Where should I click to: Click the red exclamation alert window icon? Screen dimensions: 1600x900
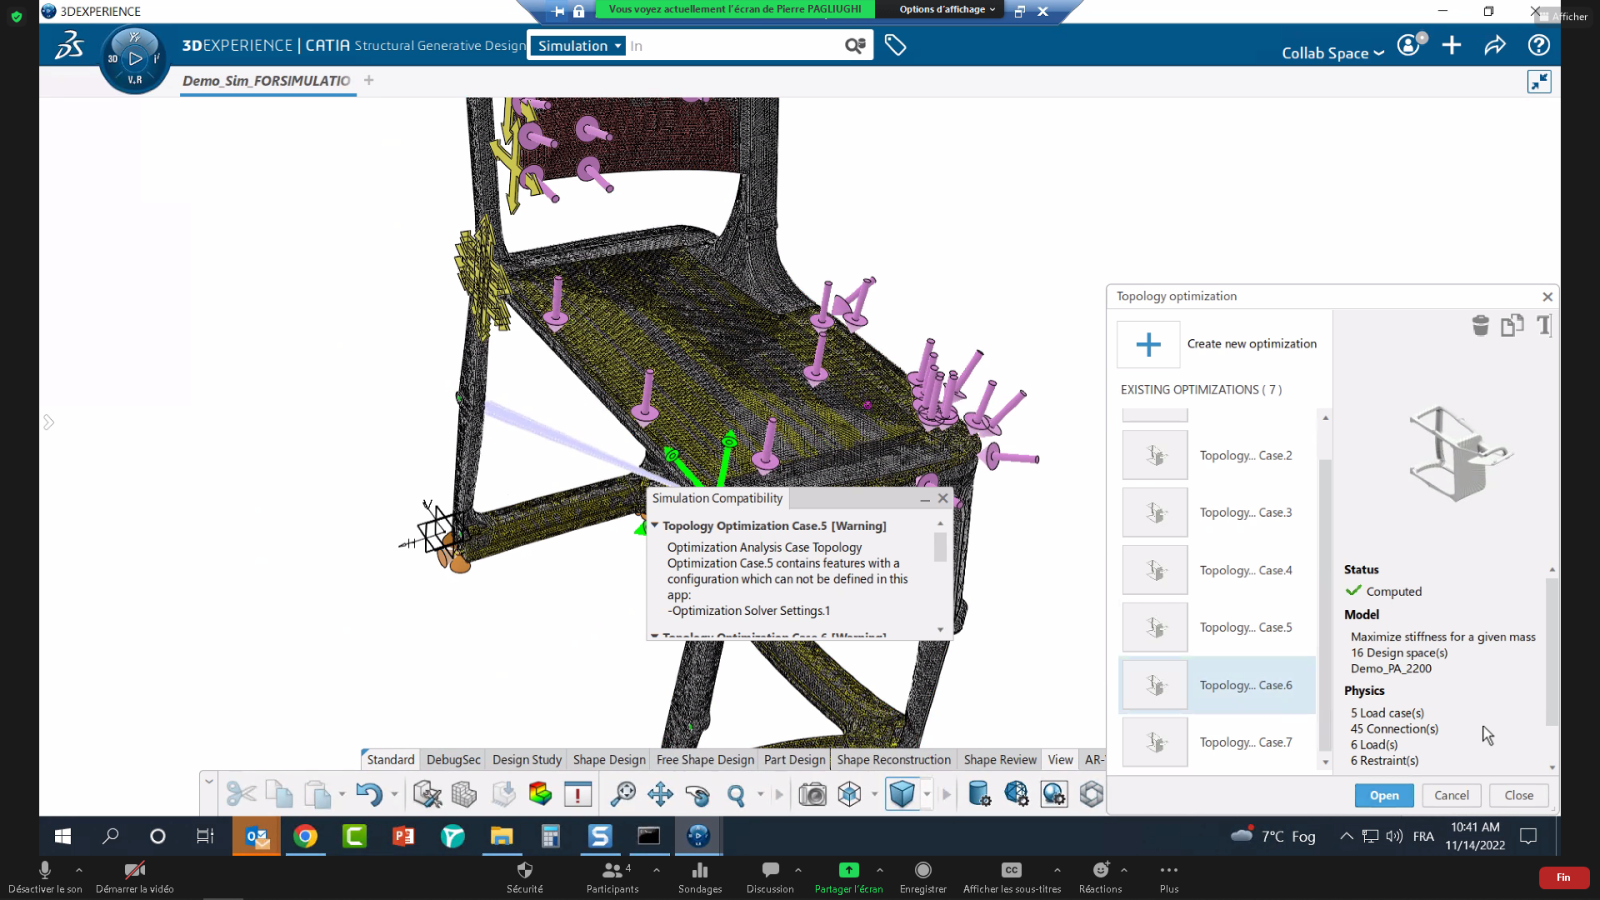pyautogui.click(x=578, y=794)
